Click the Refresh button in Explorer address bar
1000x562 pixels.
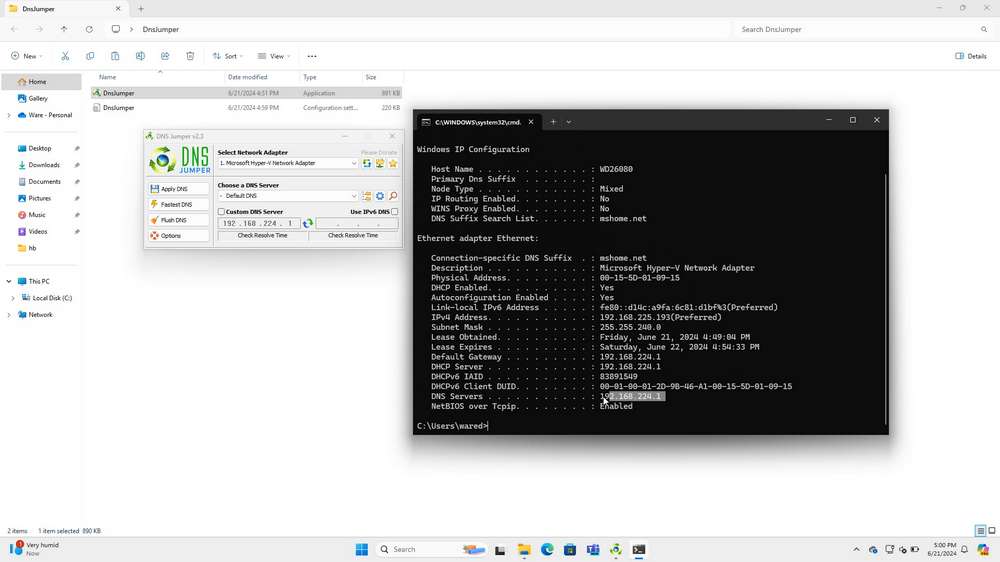pyautogui.click(x=89, y=29)
